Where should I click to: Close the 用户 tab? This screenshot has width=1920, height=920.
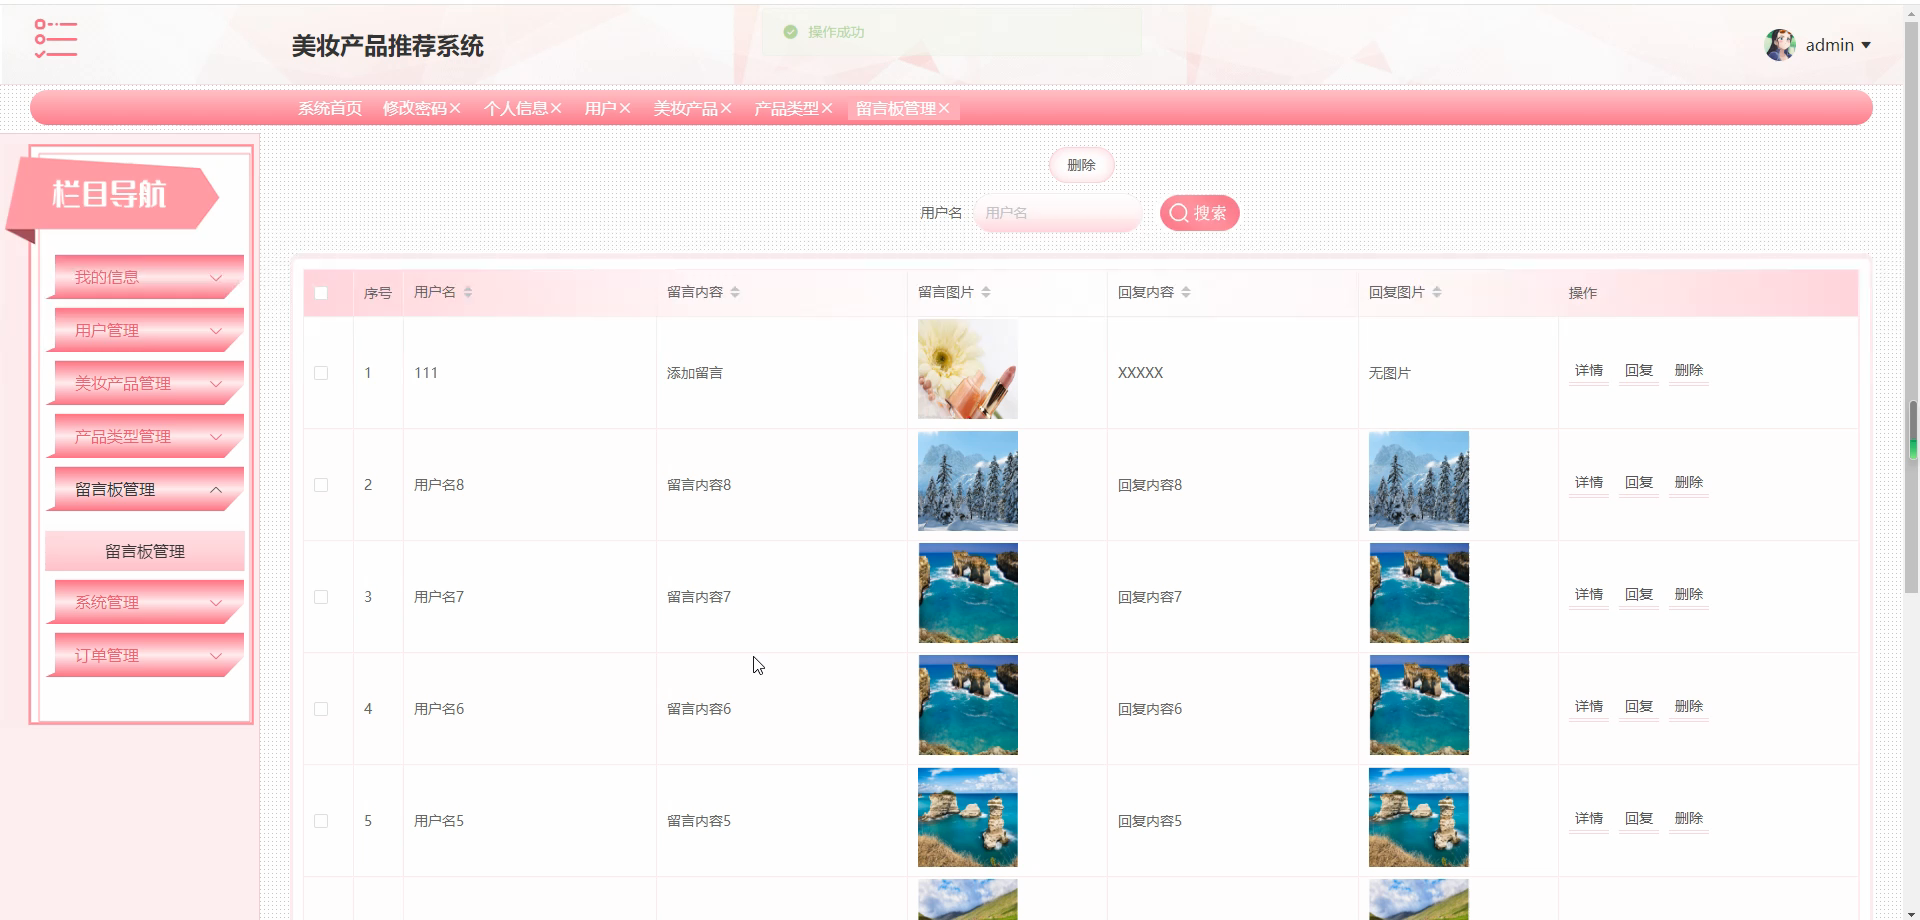(625, 108)
